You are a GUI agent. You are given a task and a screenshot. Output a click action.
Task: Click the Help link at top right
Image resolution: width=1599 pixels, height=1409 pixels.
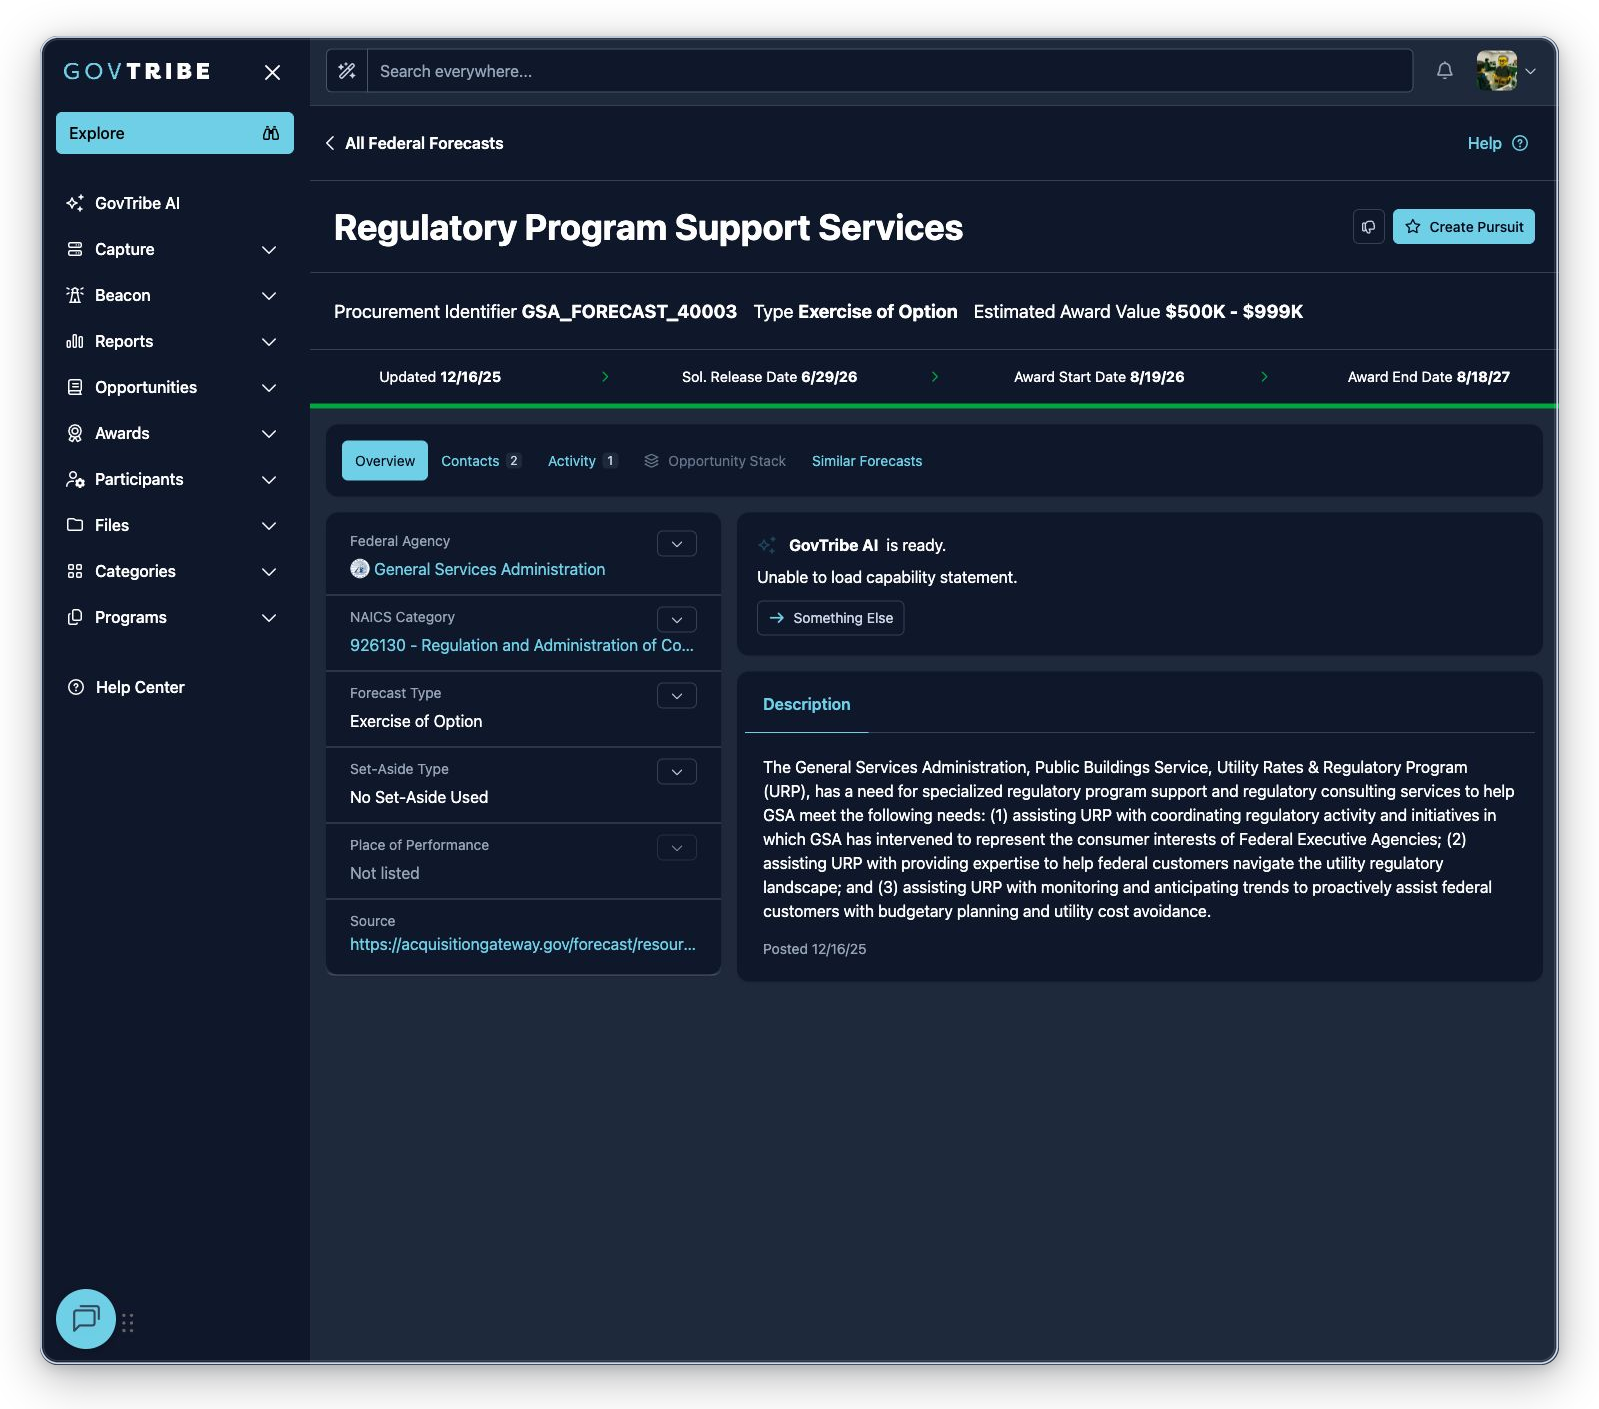[1484, 143]
